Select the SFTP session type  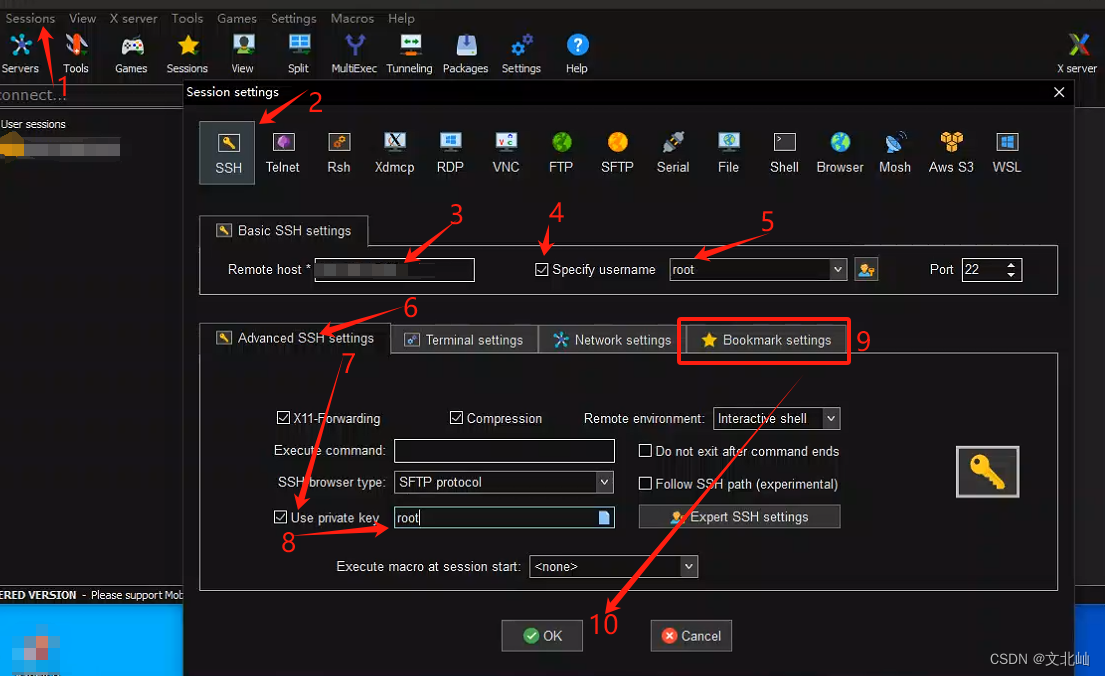pyautogui.click(x=617, y=153)
